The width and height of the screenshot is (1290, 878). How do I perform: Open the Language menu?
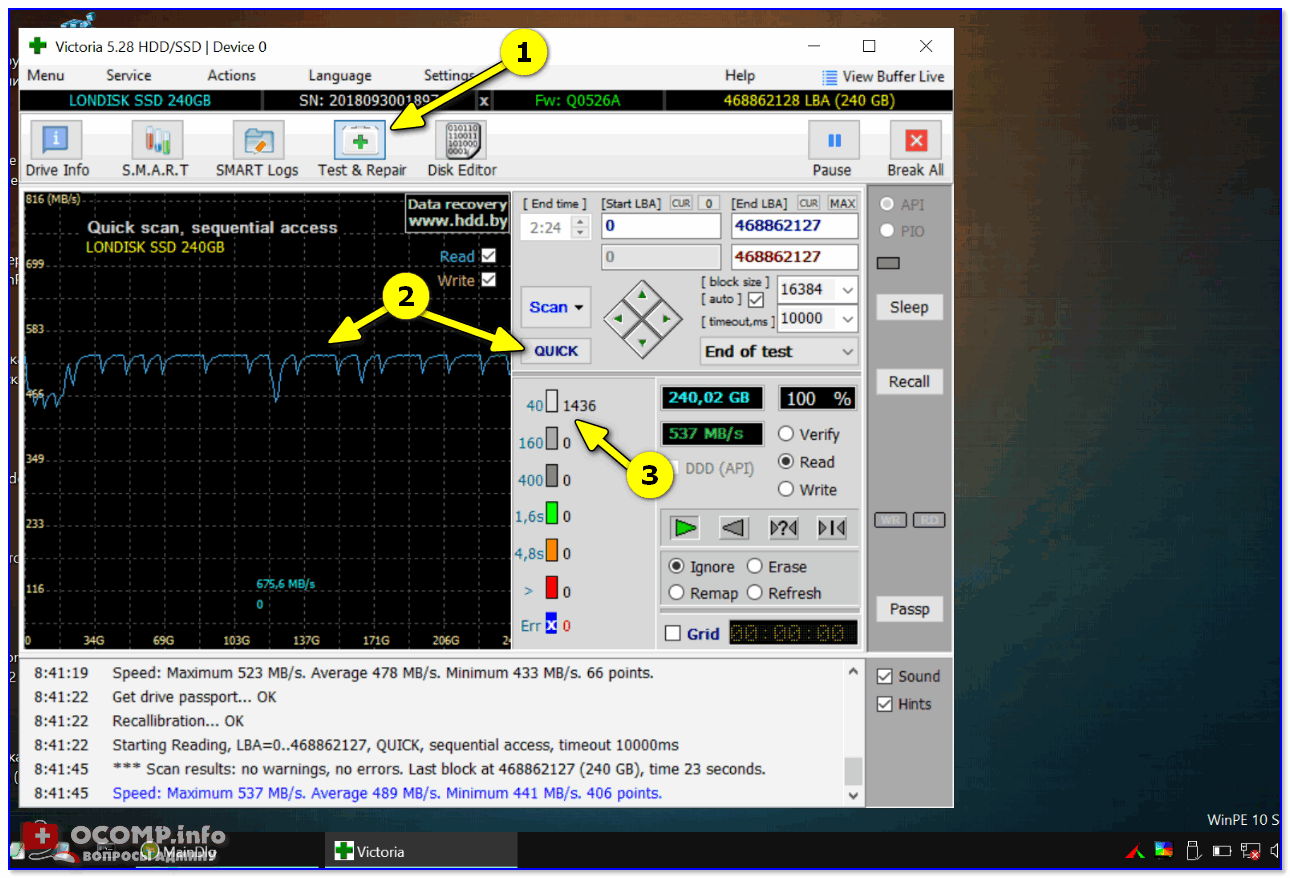(339, 76)
